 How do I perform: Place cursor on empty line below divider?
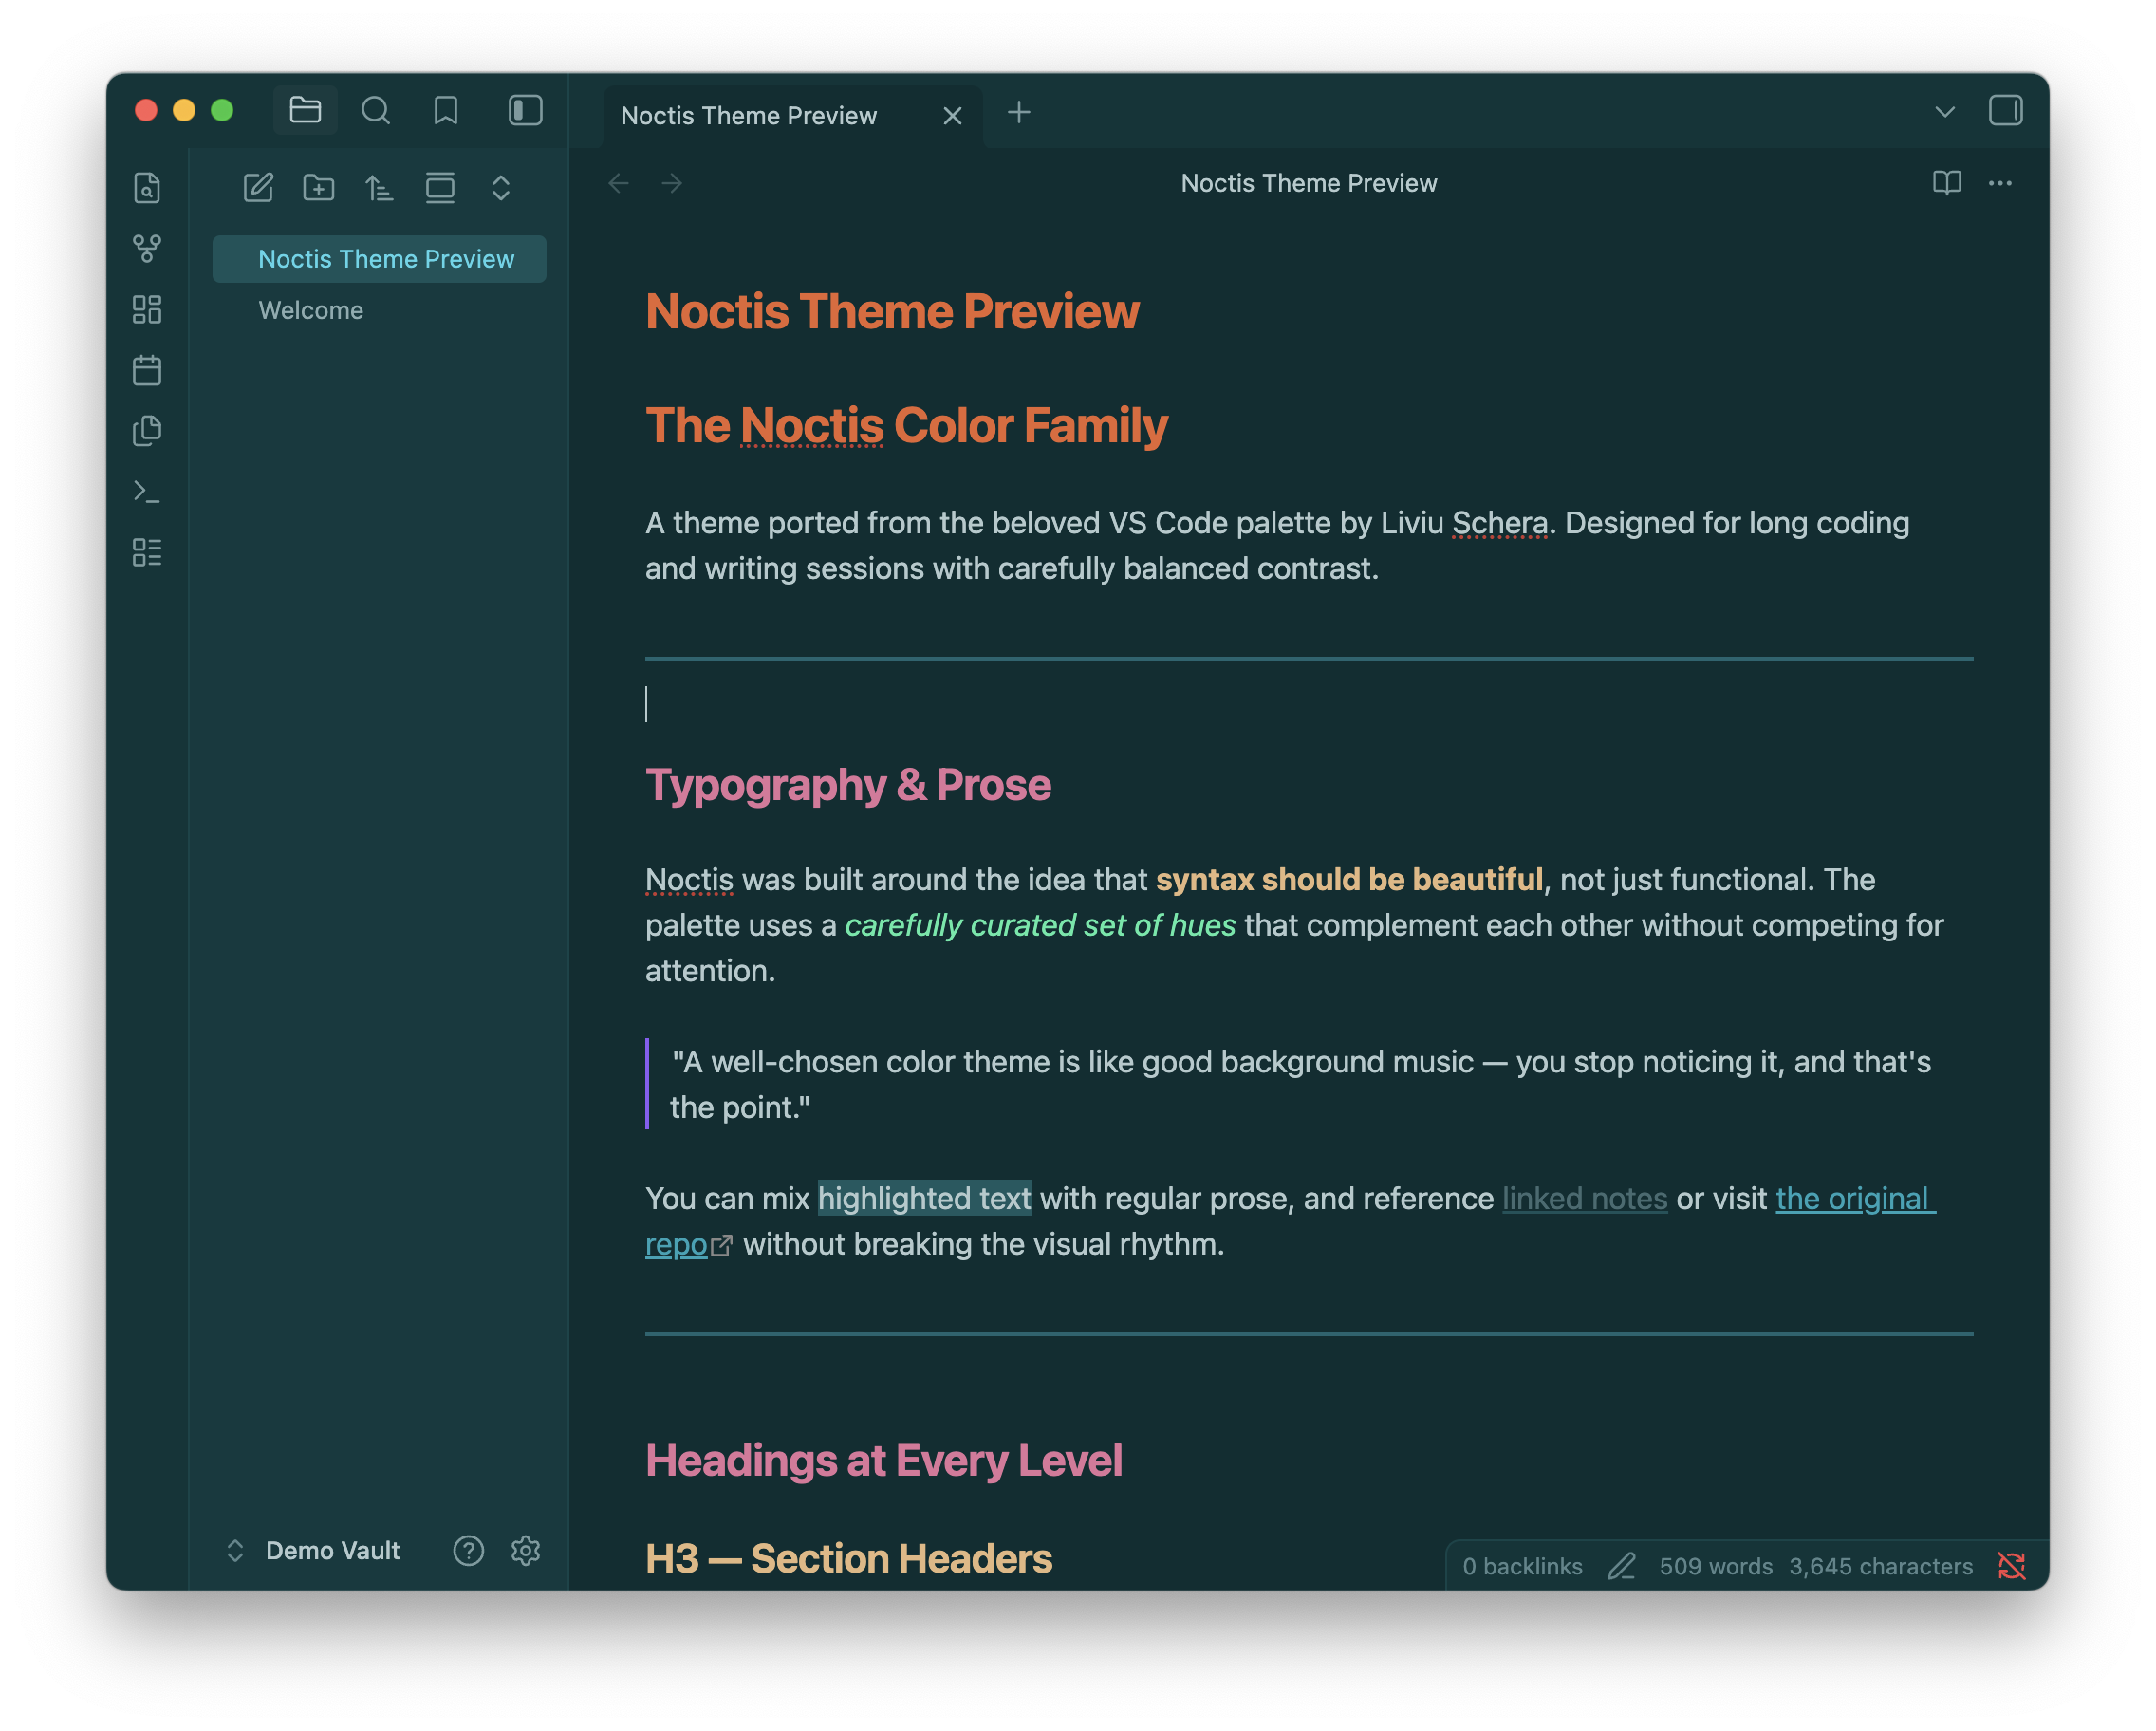coord(1309,704)
